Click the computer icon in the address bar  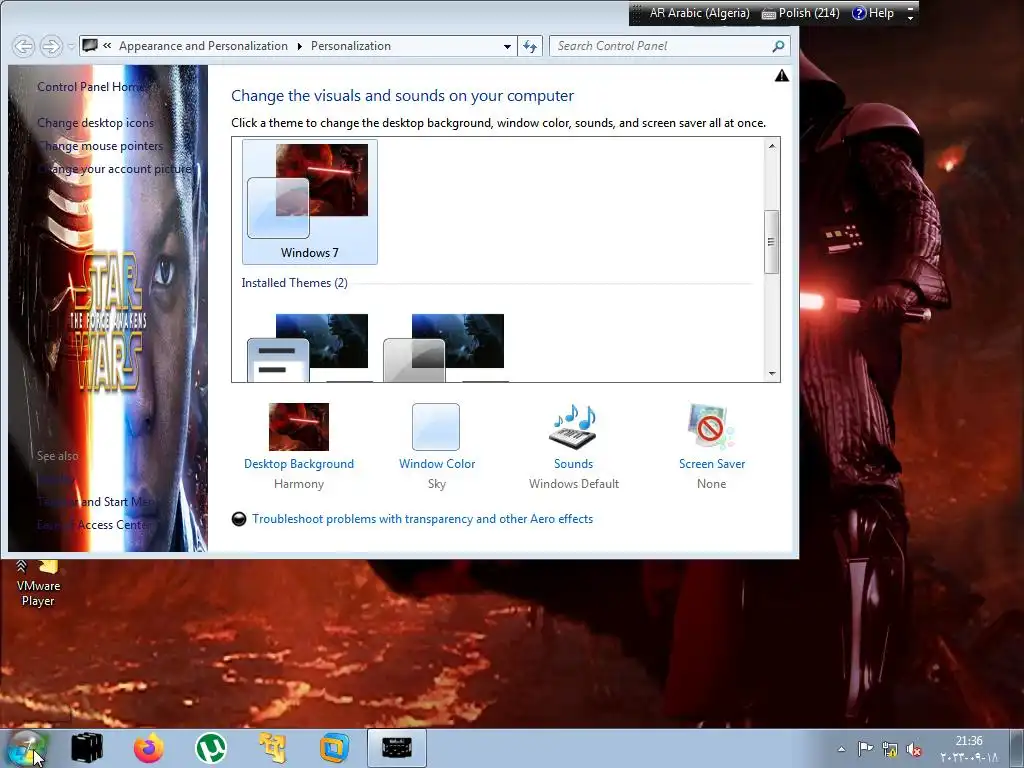pyautogui.click(x=90, y=46)
